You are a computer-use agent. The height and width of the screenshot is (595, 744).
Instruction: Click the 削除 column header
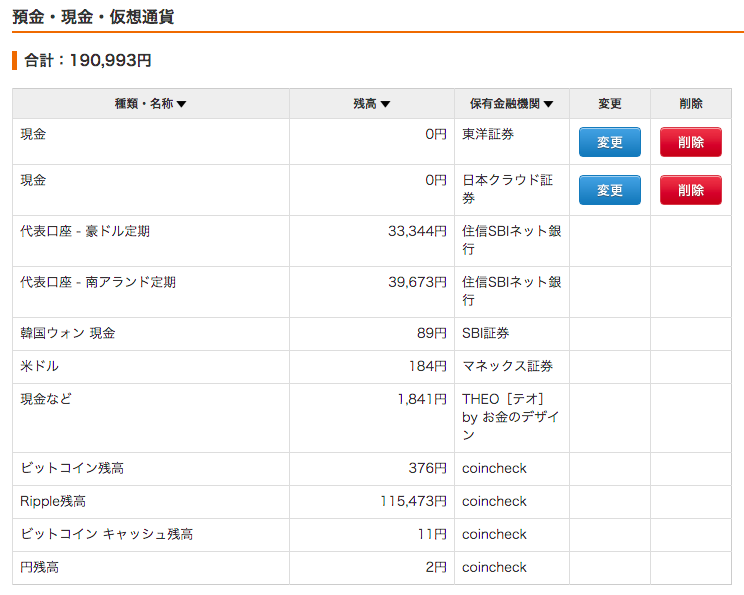(691, 103)
